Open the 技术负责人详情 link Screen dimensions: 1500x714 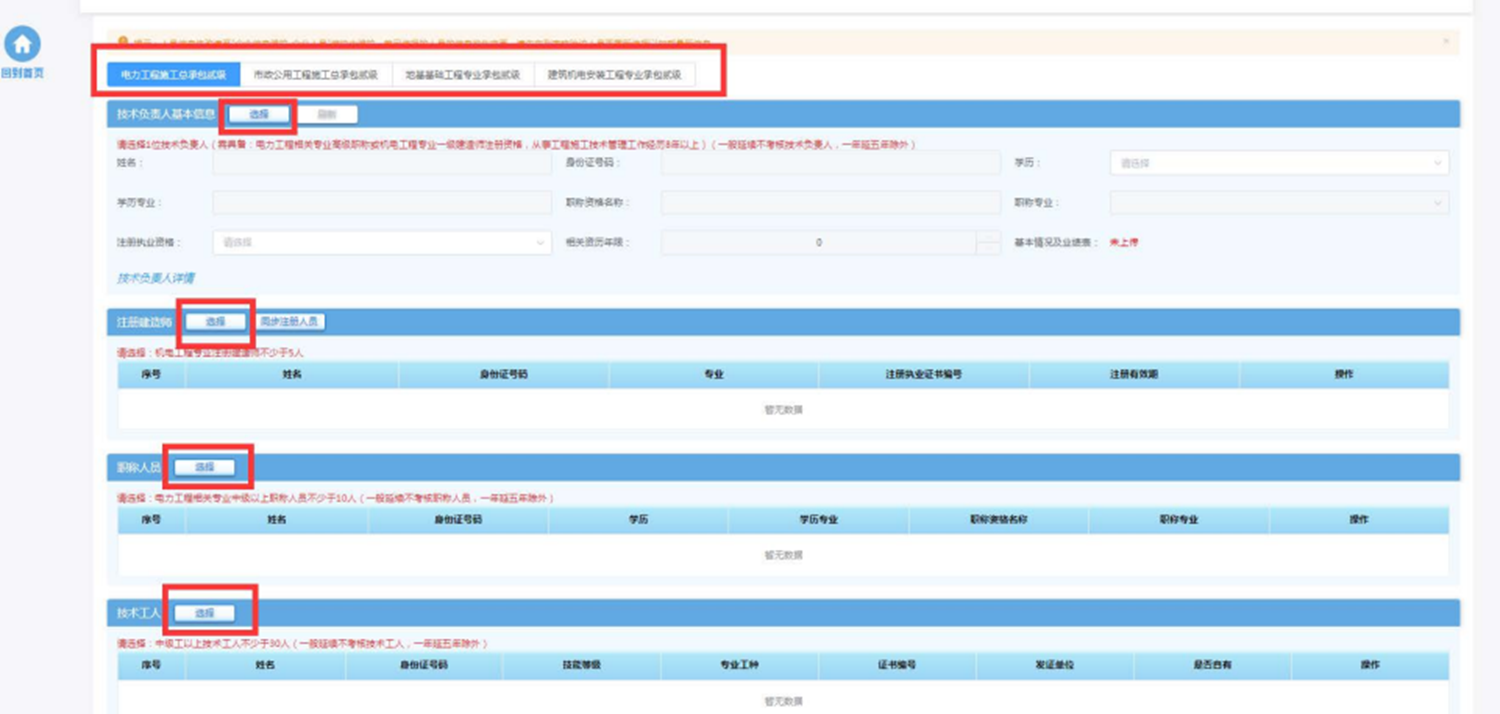click(155, 278)
